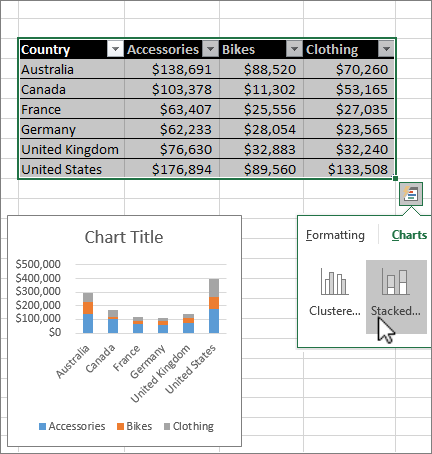432x454 pixels.
Task: Select the $176,894 United States cell
Action: click(172, 169)
